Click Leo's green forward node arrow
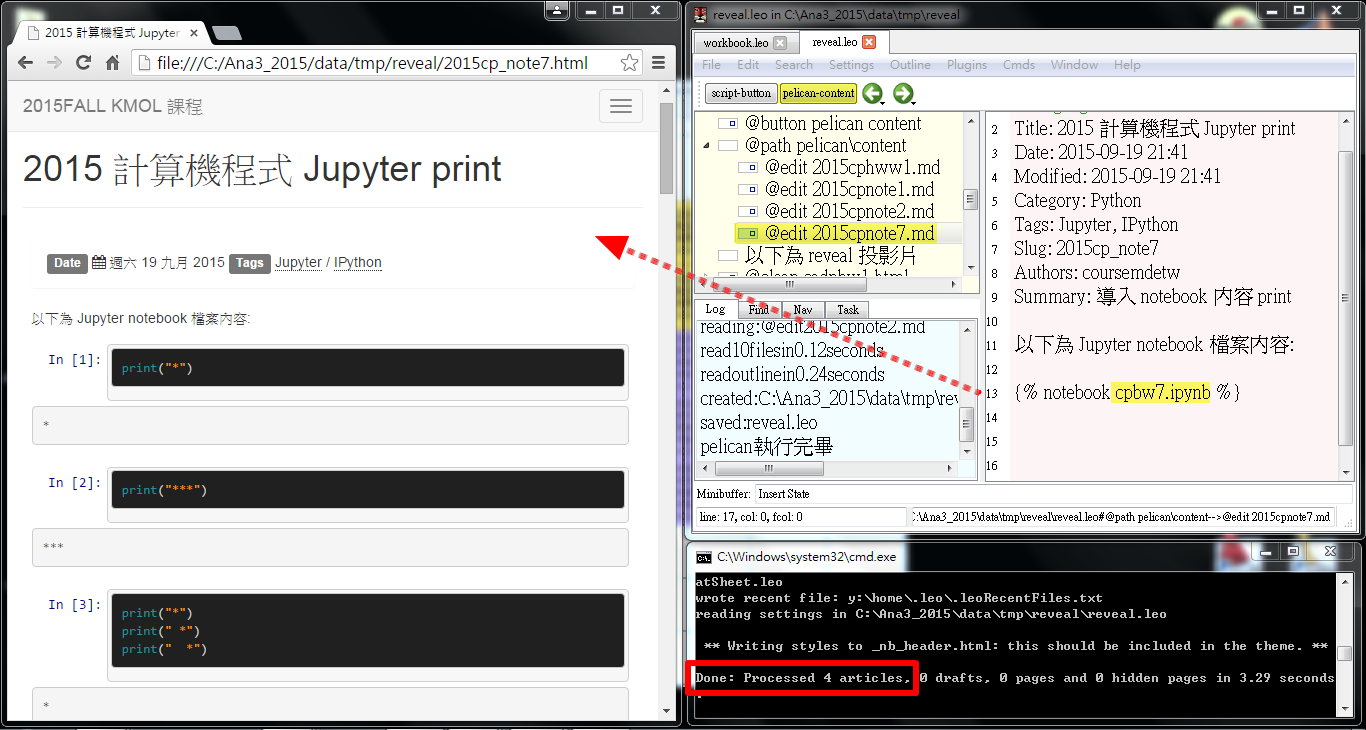Image resolution: width=1366 pixels, height=730 pixels. click(x=902, y=93)
